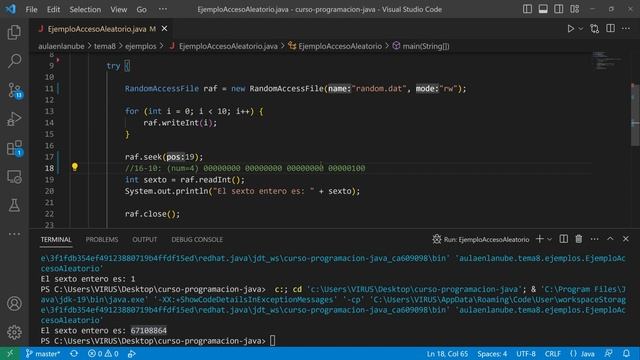Image resolution: width=640 pixels, height=360 pixels.
Task: Maximize the panel with up chevron
Action: click(610, 239)
